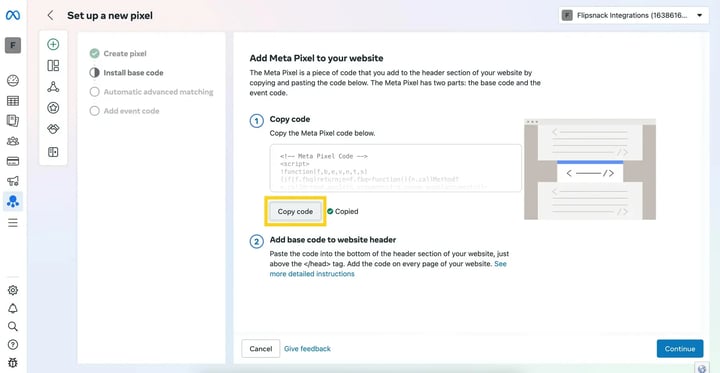
Task: Open the Flipsnack Integrations account dropdown
Action: click(x=634, y=15)
